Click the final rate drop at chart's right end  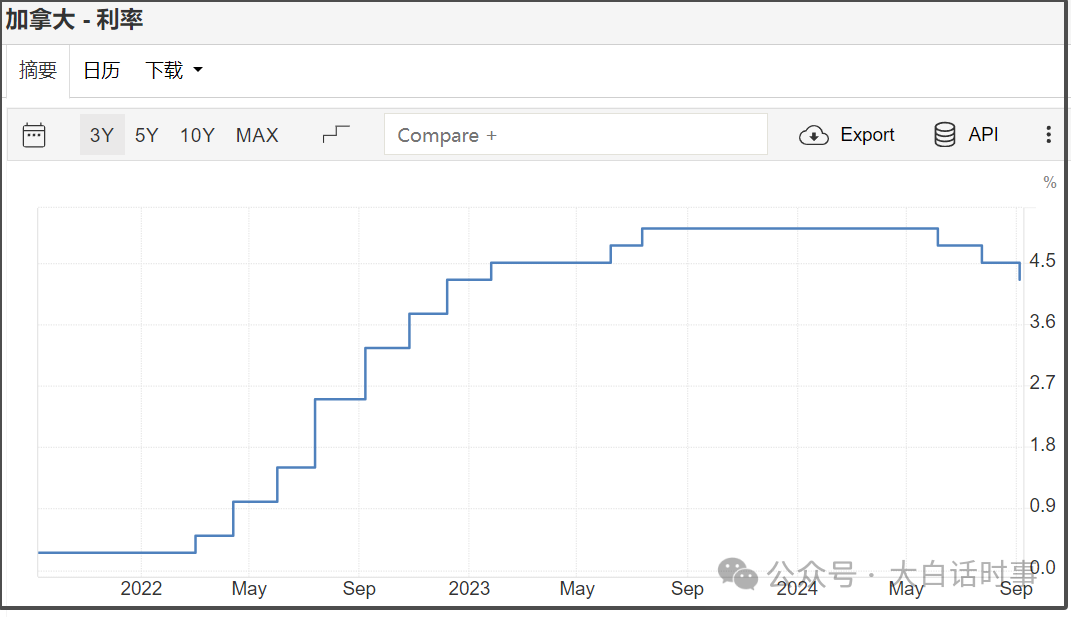click(x=1019, y=272)
